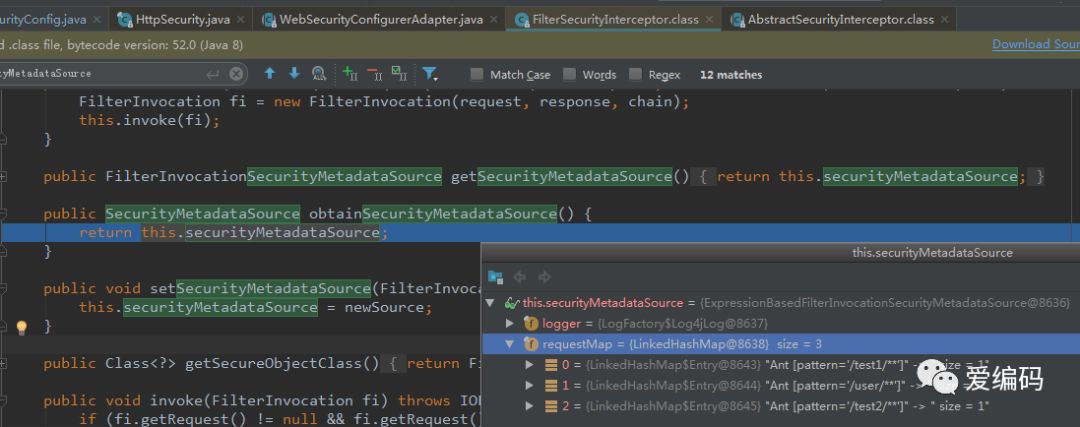Select the LinkedHashMap$Entry@8645 row
This screenshot has width=1080, height=427.
[780, 406]
